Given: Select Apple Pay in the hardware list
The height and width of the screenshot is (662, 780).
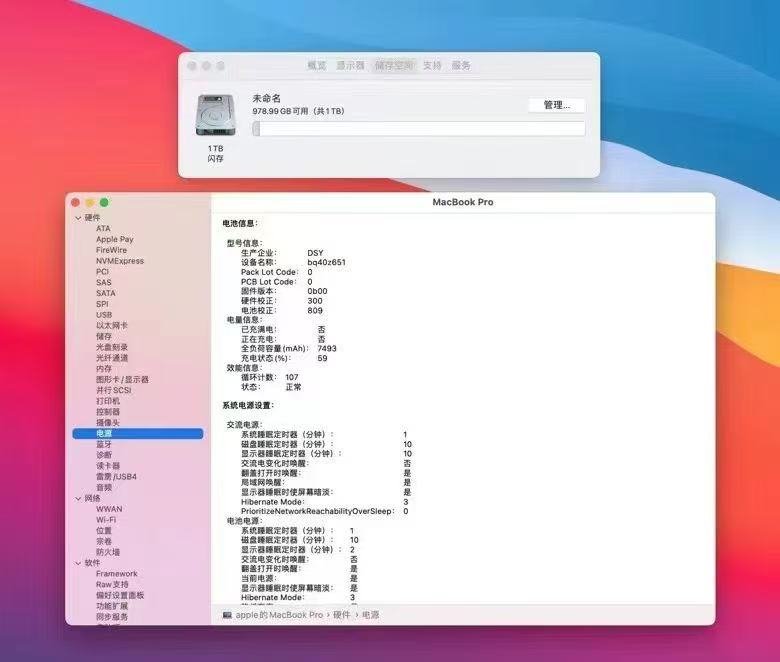Looking at the screenshot, I should click(115, 239).
